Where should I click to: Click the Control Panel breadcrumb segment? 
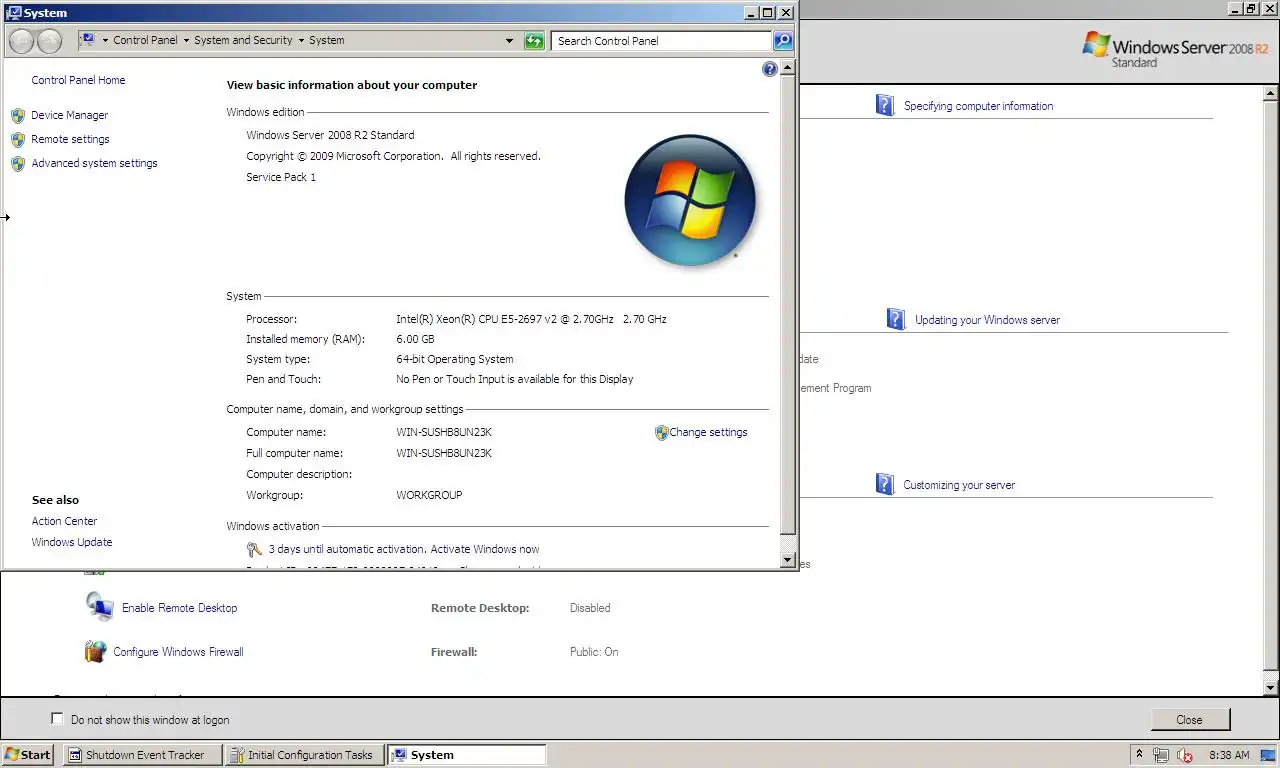[x=145, y=41]
